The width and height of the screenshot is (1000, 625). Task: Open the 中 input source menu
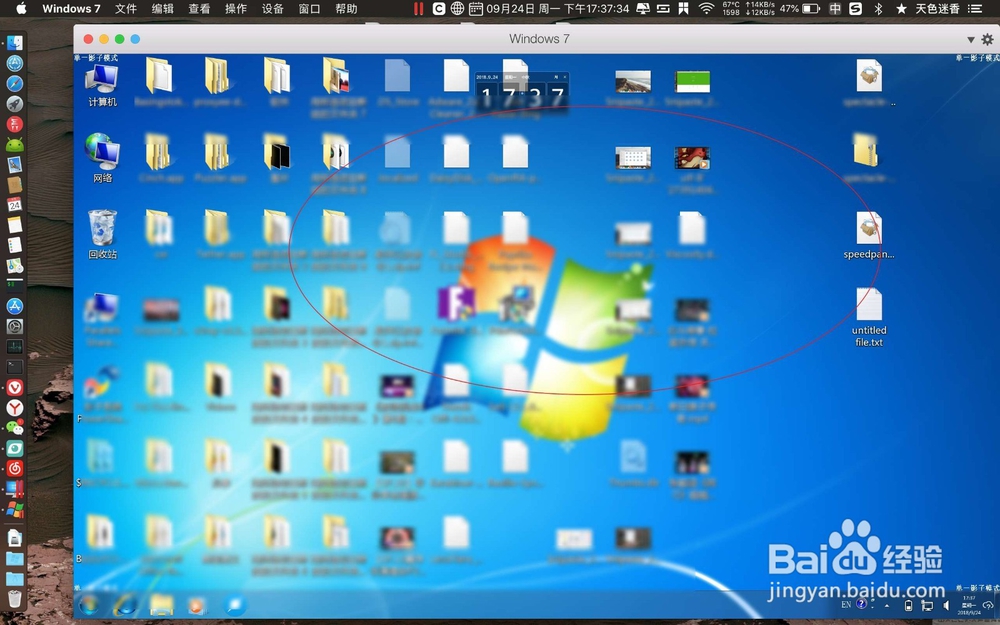pos(834,9)
